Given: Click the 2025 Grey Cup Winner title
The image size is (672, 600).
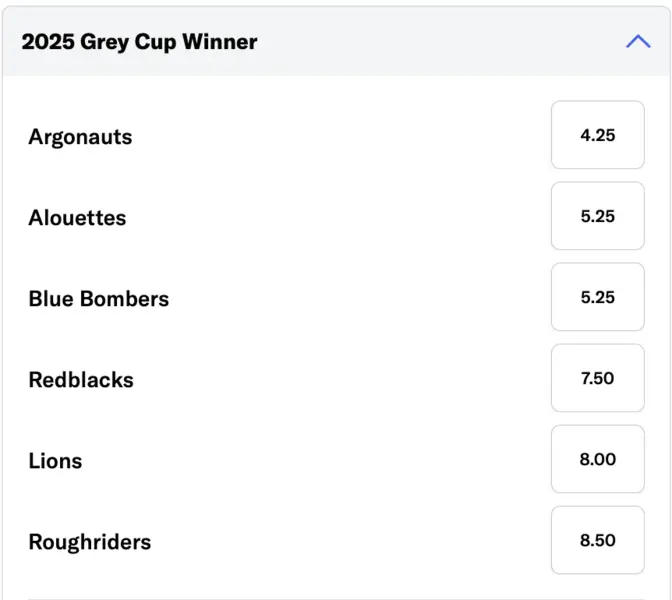Looking at the screenshot, I should (139, 42).
